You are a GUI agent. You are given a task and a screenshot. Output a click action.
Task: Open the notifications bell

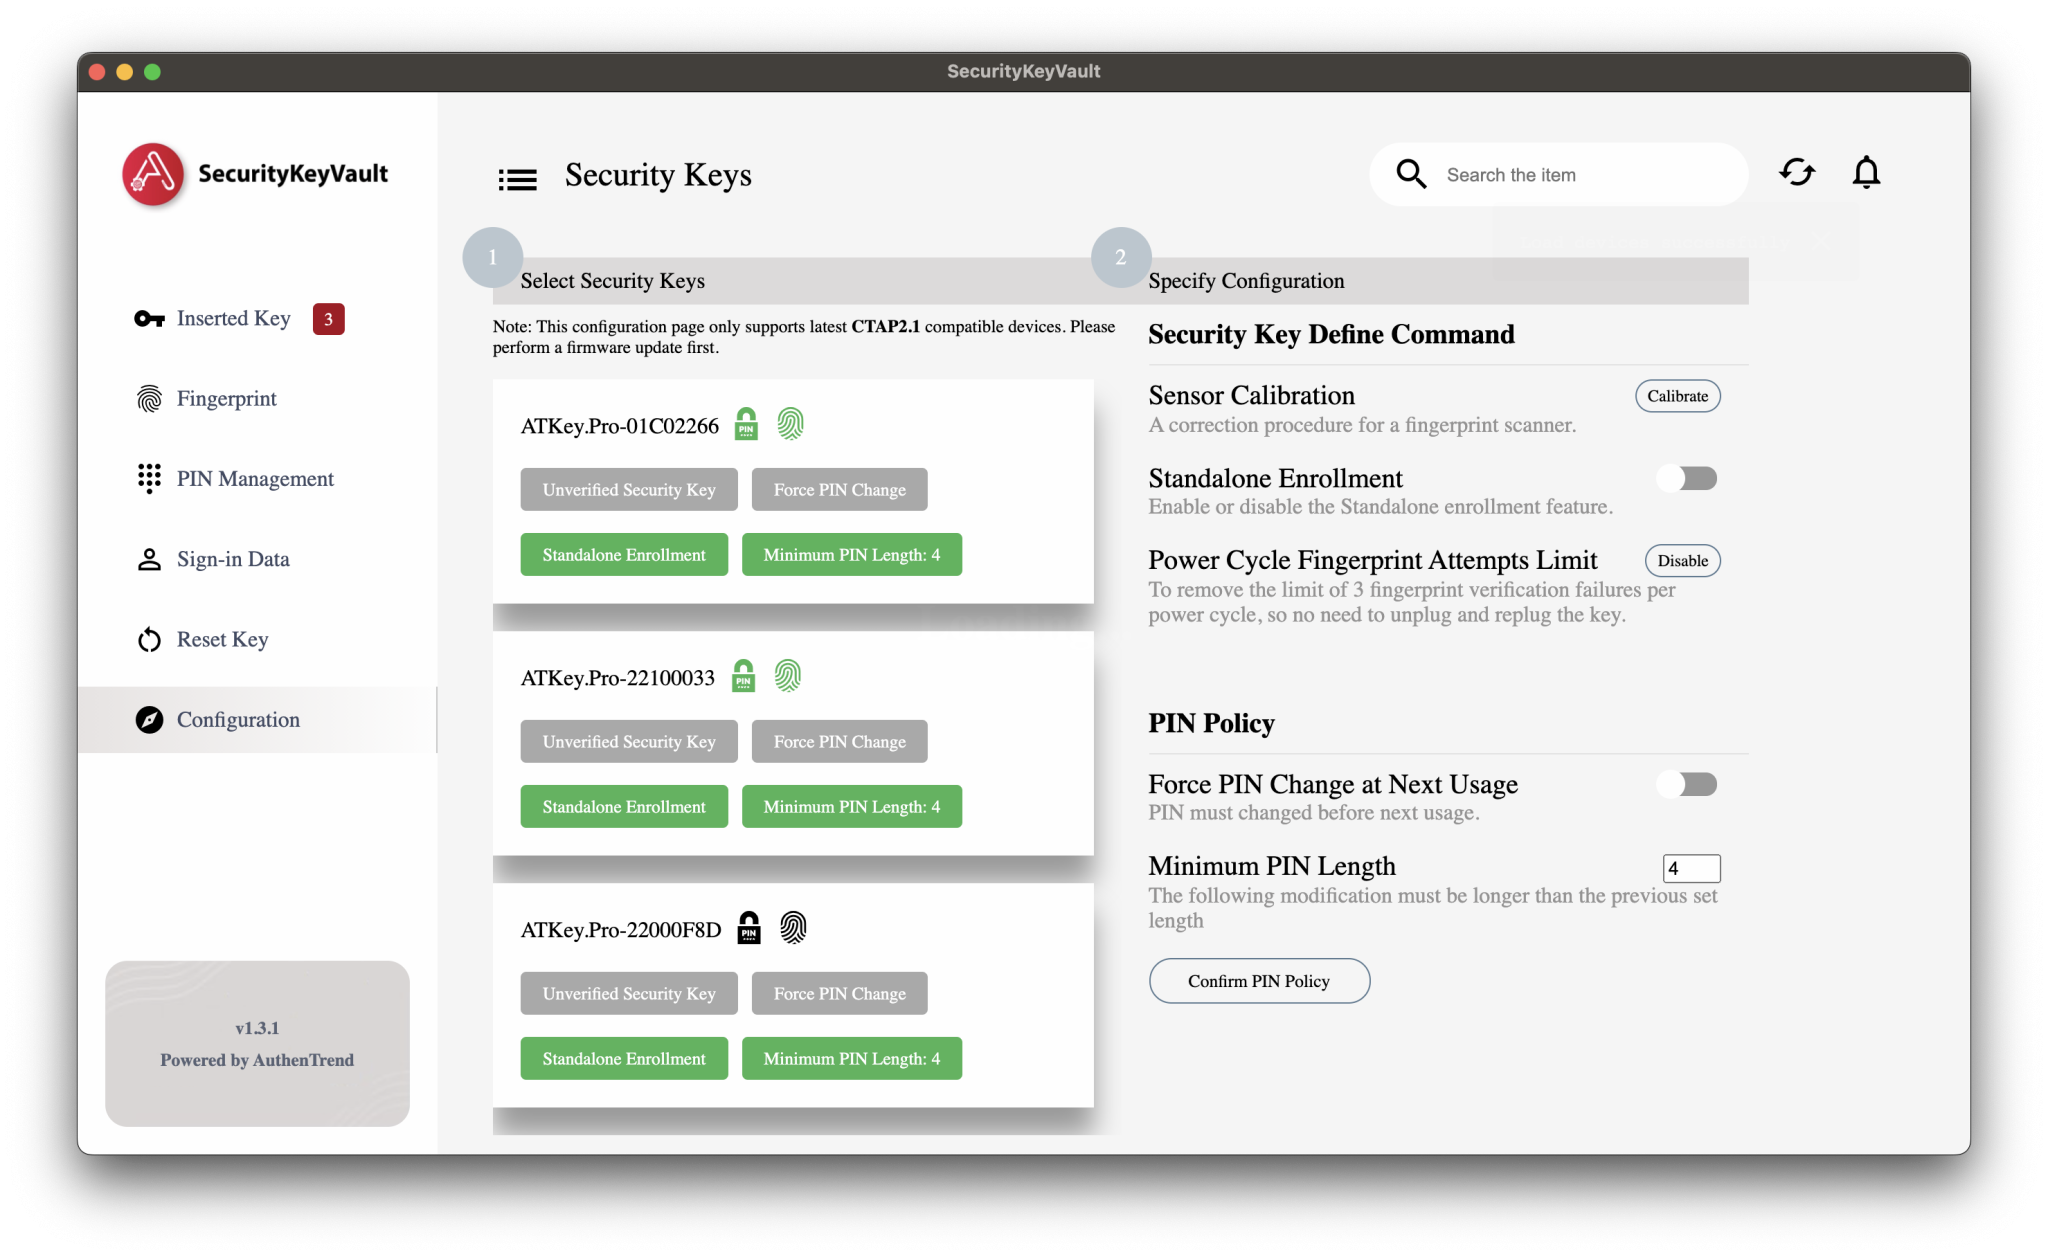click(1865, 173)
